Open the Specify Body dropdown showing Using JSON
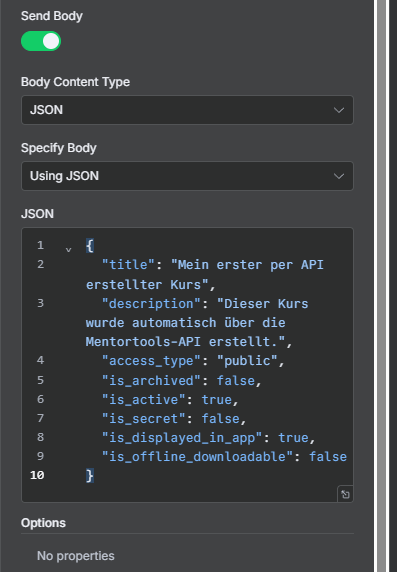The width and height of the screenshot is (397, 572). (187, 176)
